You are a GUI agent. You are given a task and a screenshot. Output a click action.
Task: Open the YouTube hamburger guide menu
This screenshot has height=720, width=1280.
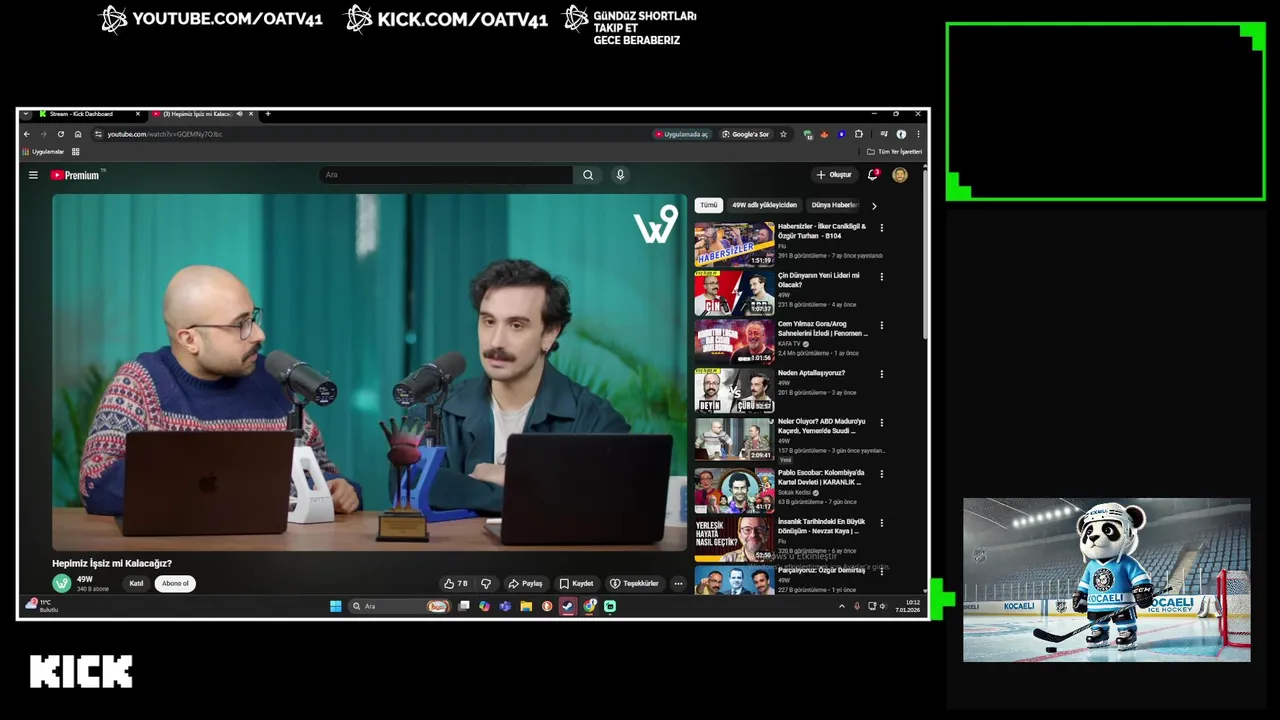[33, 175]
